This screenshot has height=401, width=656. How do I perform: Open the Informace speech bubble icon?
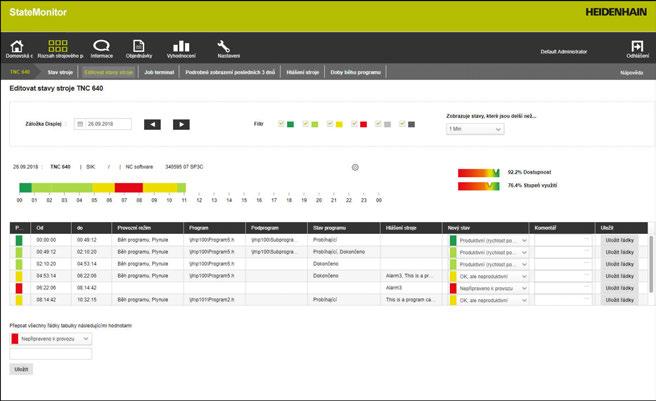click(101, 46)
